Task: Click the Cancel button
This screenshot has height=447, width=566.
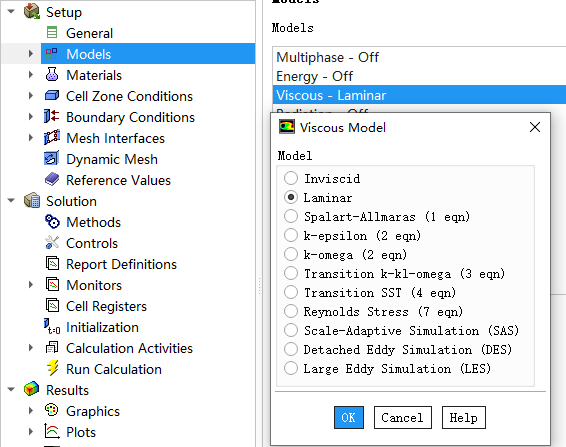Action: click(402, 417)
